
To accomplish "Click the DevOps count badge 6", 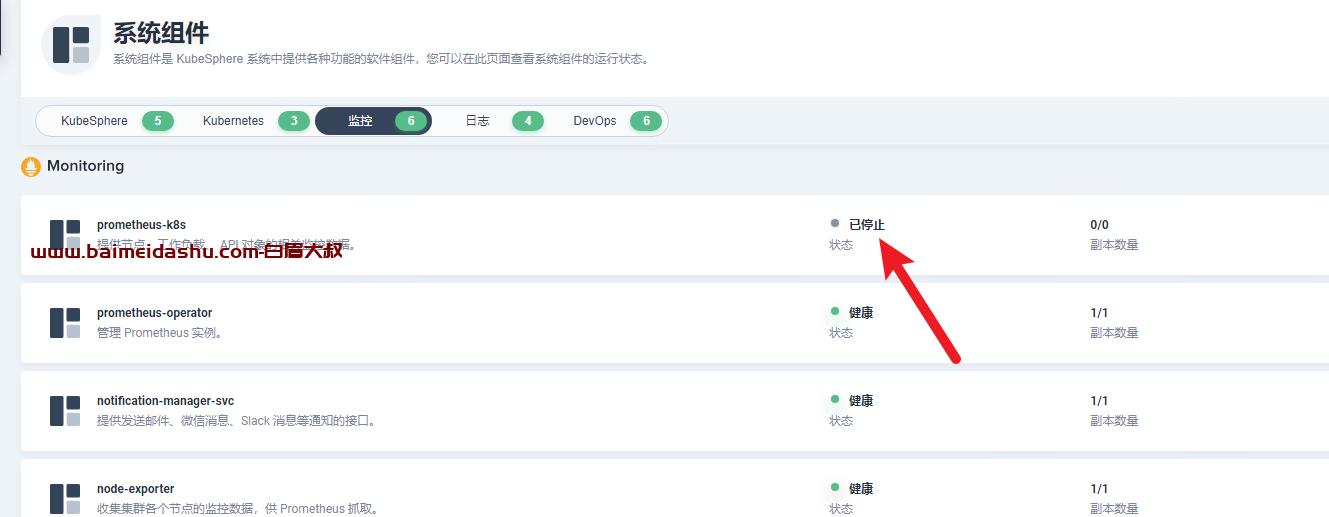I will [646, 121].
